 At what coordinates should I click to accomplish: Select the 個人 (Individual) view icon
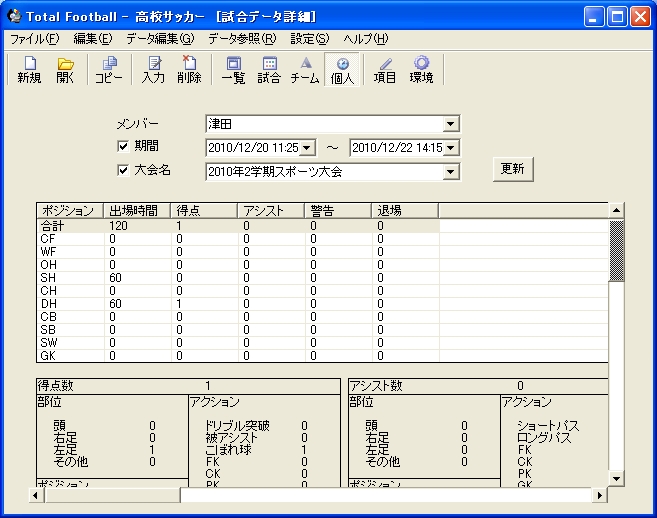click(342, 70)
